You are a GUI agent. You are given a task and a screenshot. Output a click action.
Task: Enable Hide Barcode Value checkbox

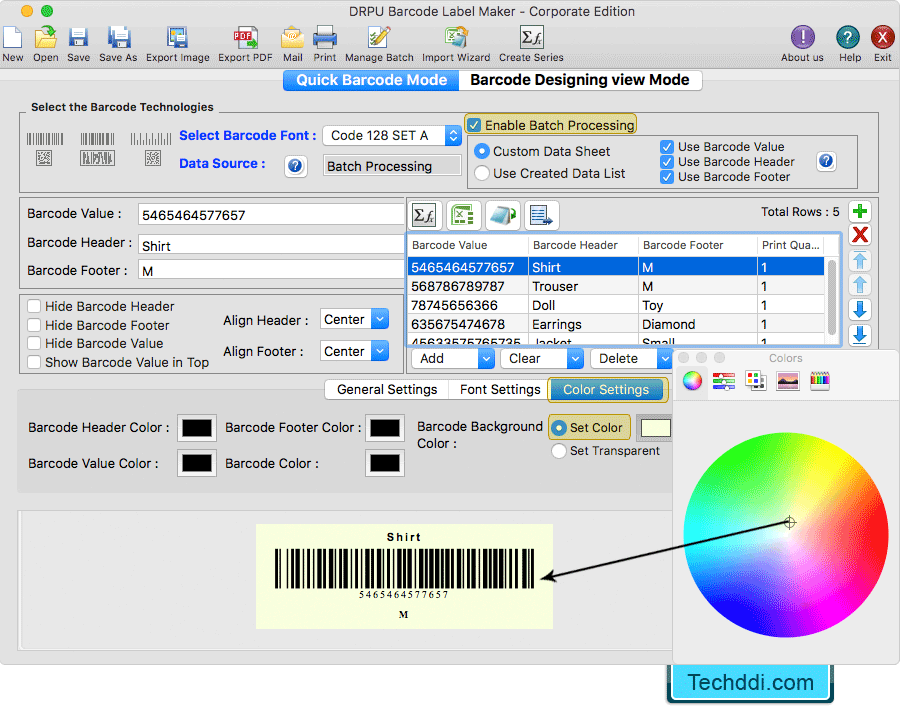pyautogui.click(x=34, y=343)
